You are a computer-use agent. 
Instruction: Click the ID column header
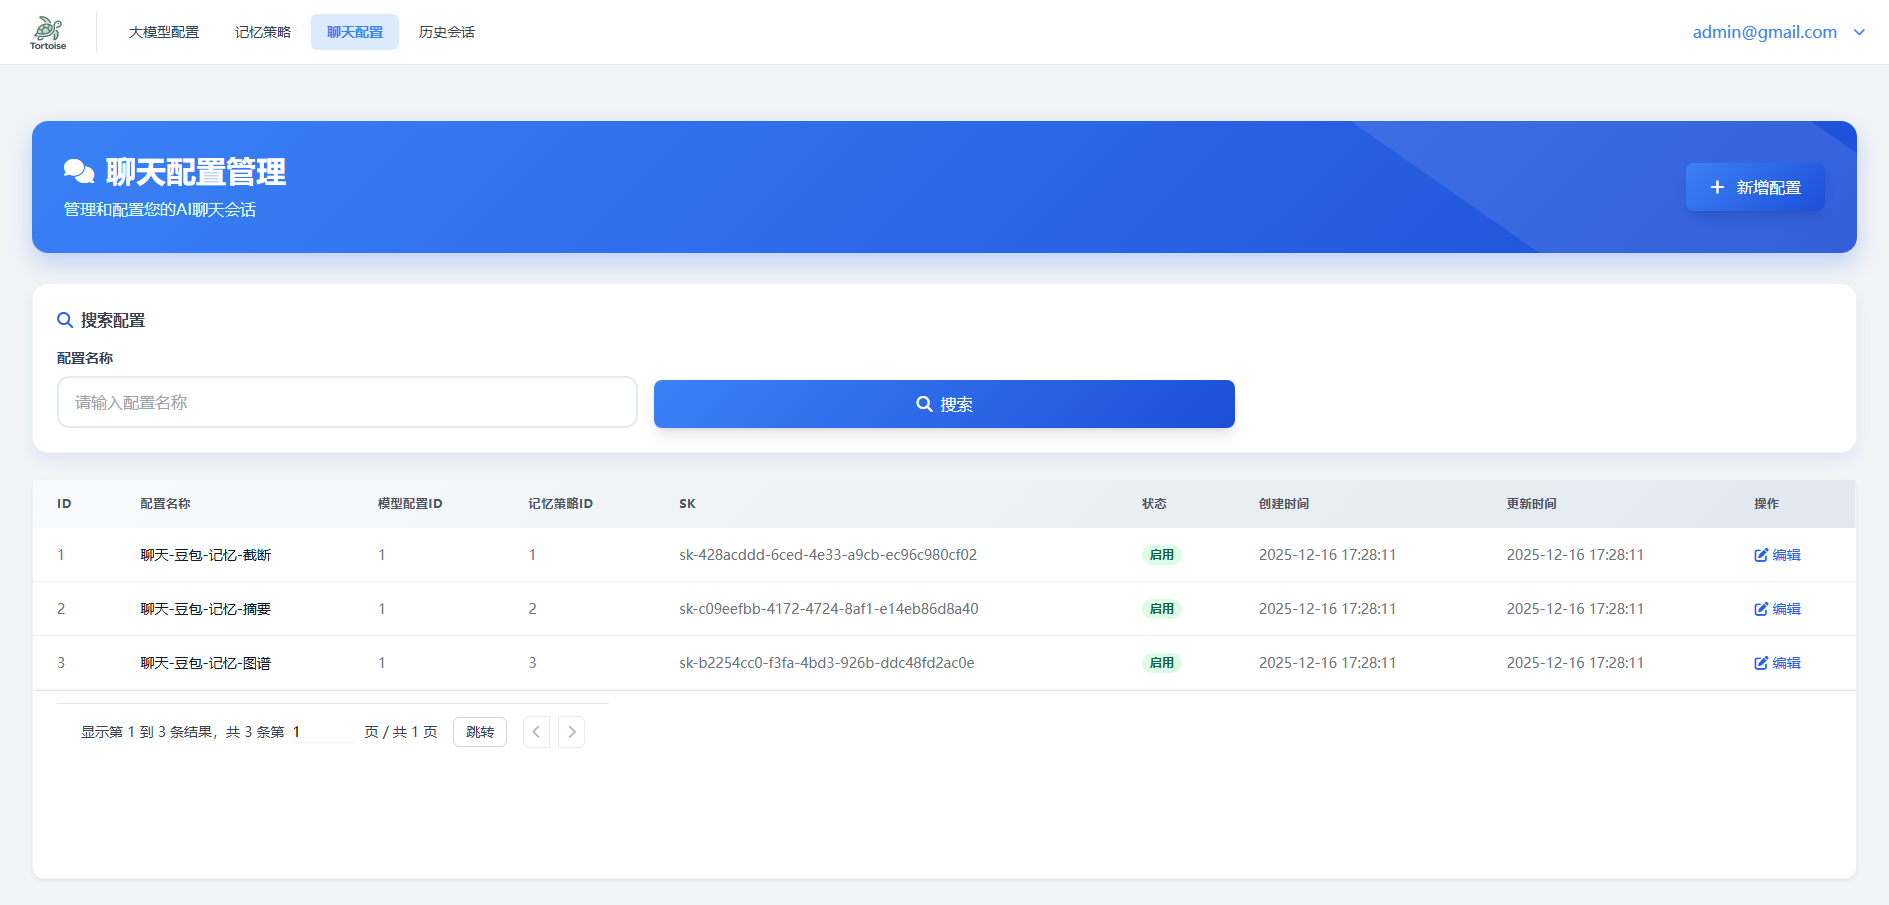pyautogui.click(x=64, y=504)
